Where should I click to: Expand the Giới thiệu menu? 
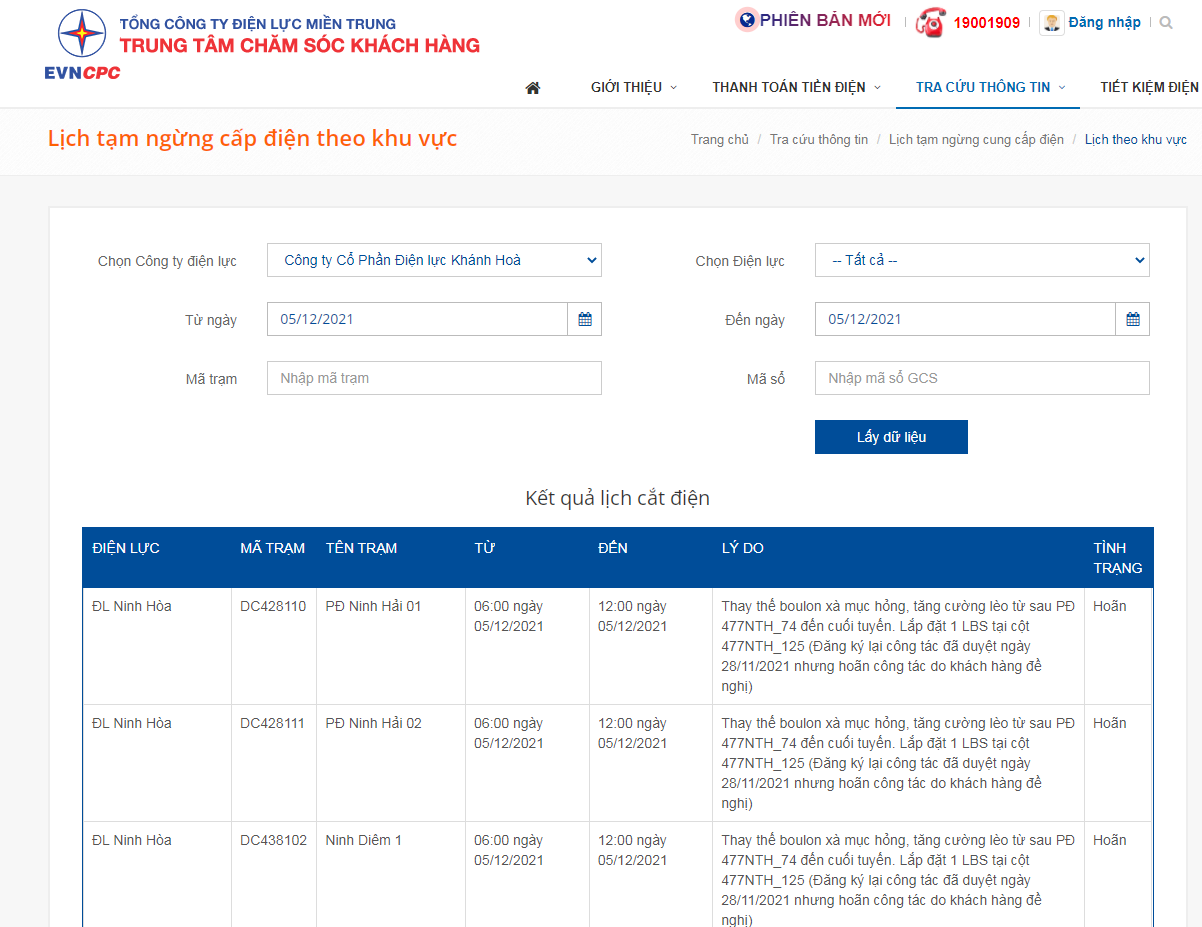click(x=634, y=87)
